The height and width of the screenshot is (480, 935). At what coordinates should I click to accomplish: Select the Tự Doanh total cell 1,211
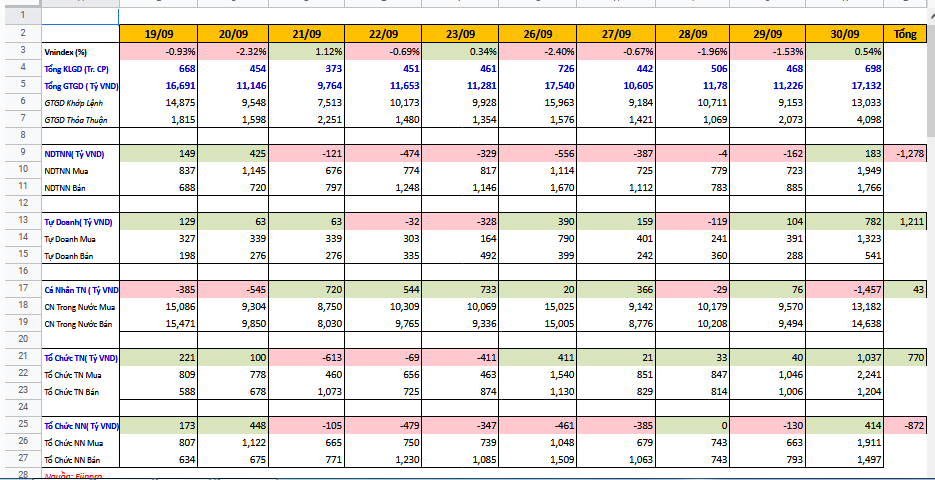pyautogui.click(x=908, y=220)
